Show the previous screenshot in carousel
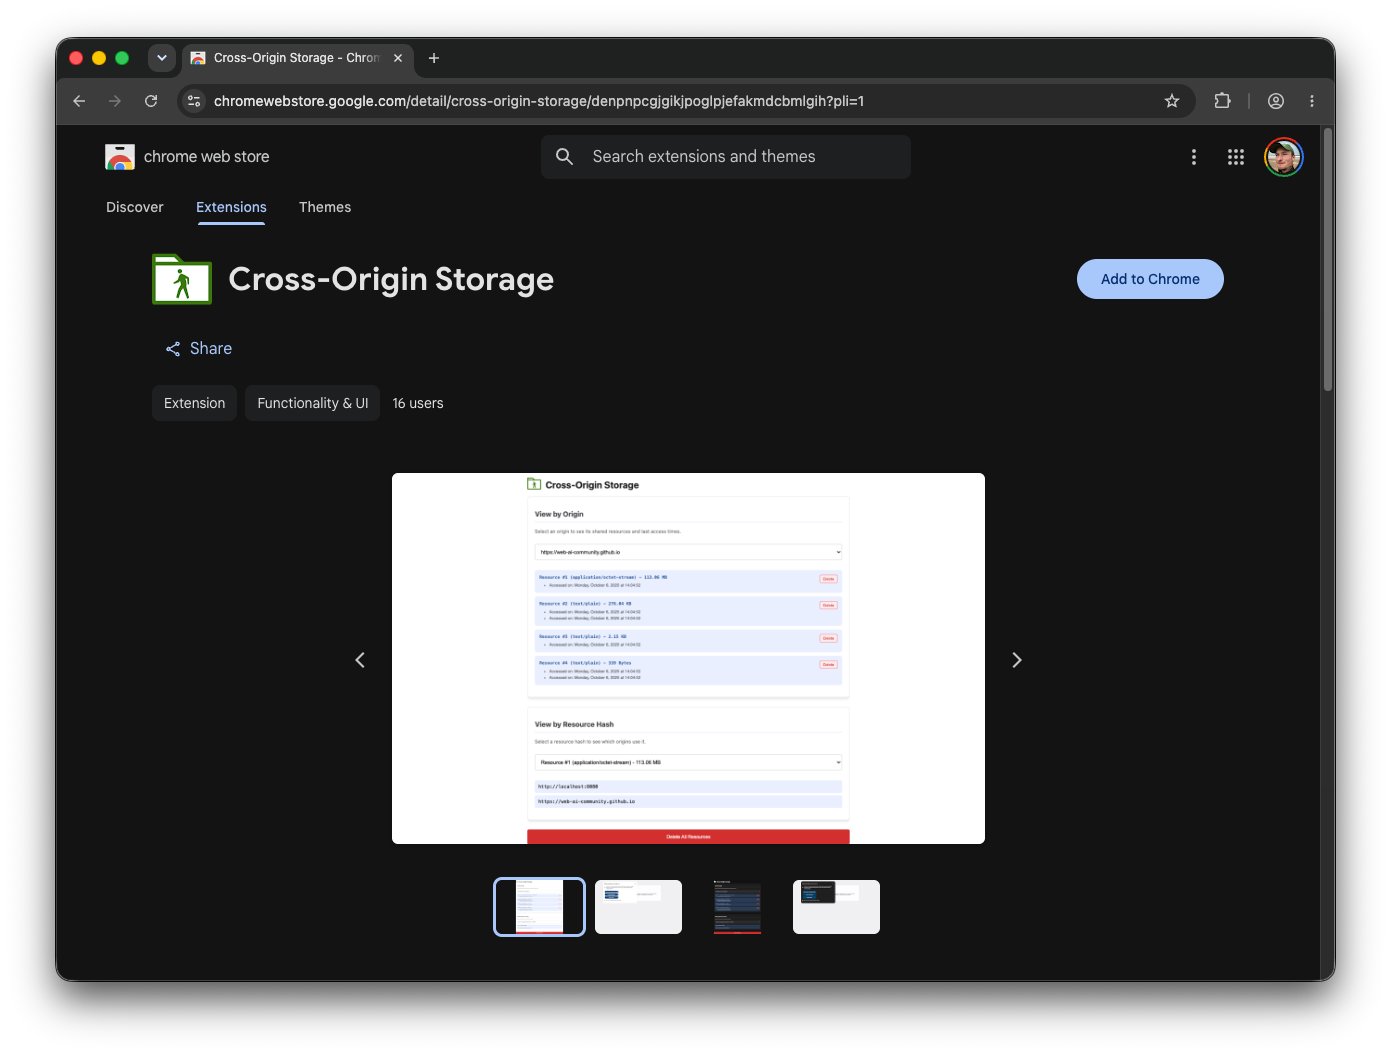Screen dimensions: 1391x1055 point(360,660)
